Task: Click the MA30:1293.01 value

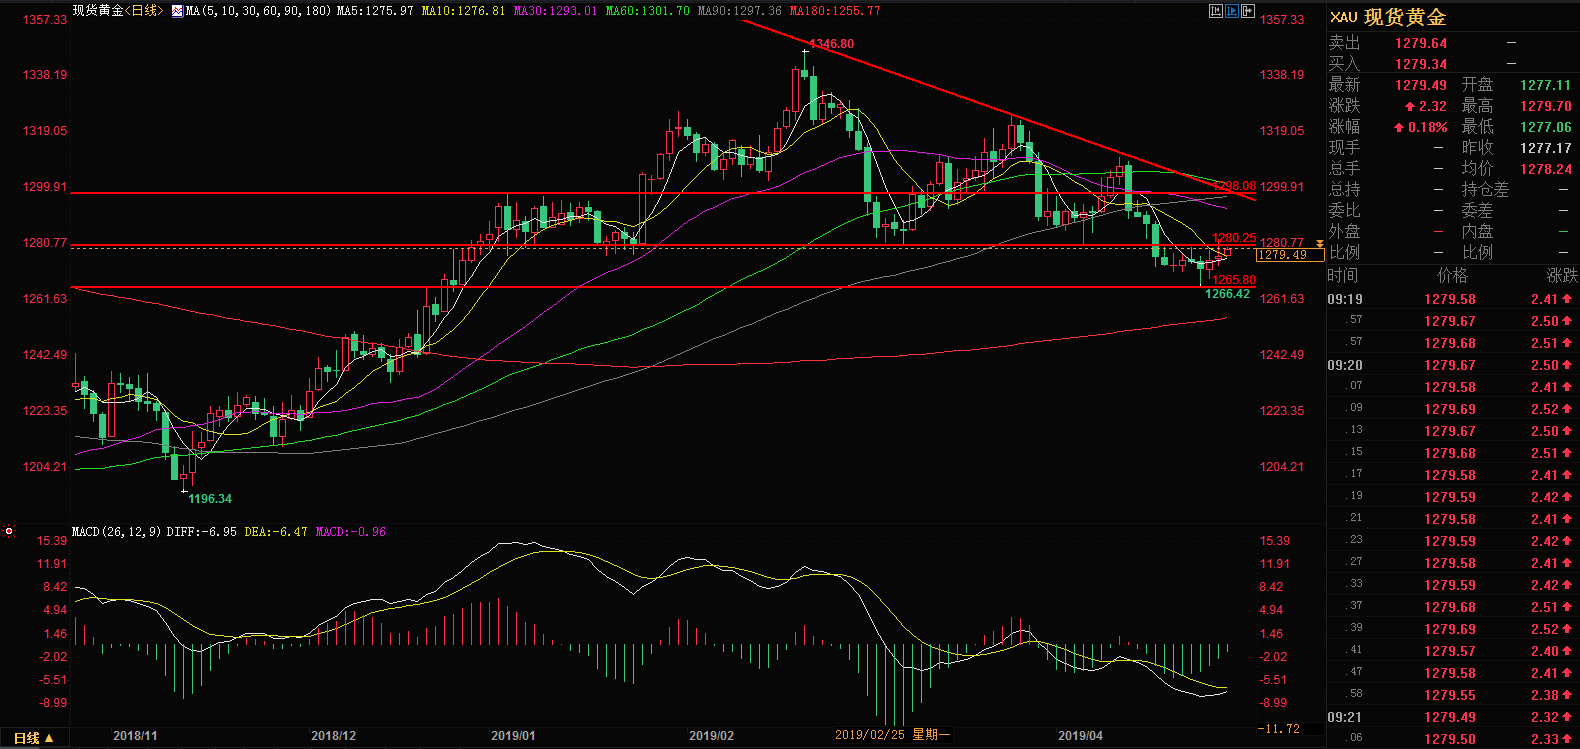Action: pos(555,11)
